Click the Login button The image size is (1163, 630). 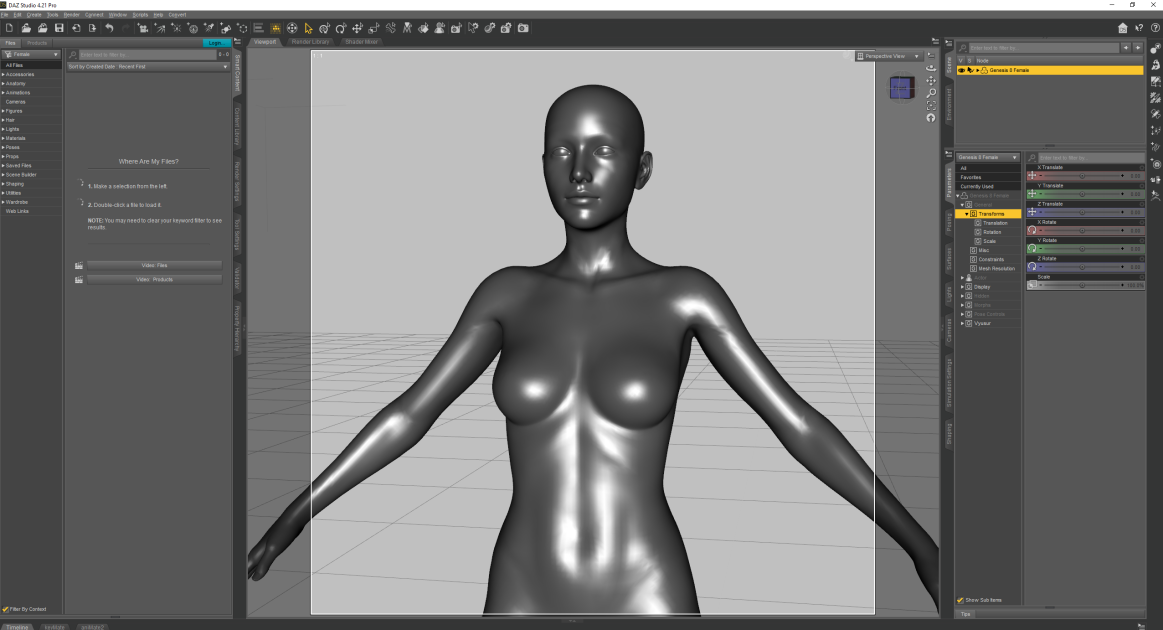click(216, 43)
